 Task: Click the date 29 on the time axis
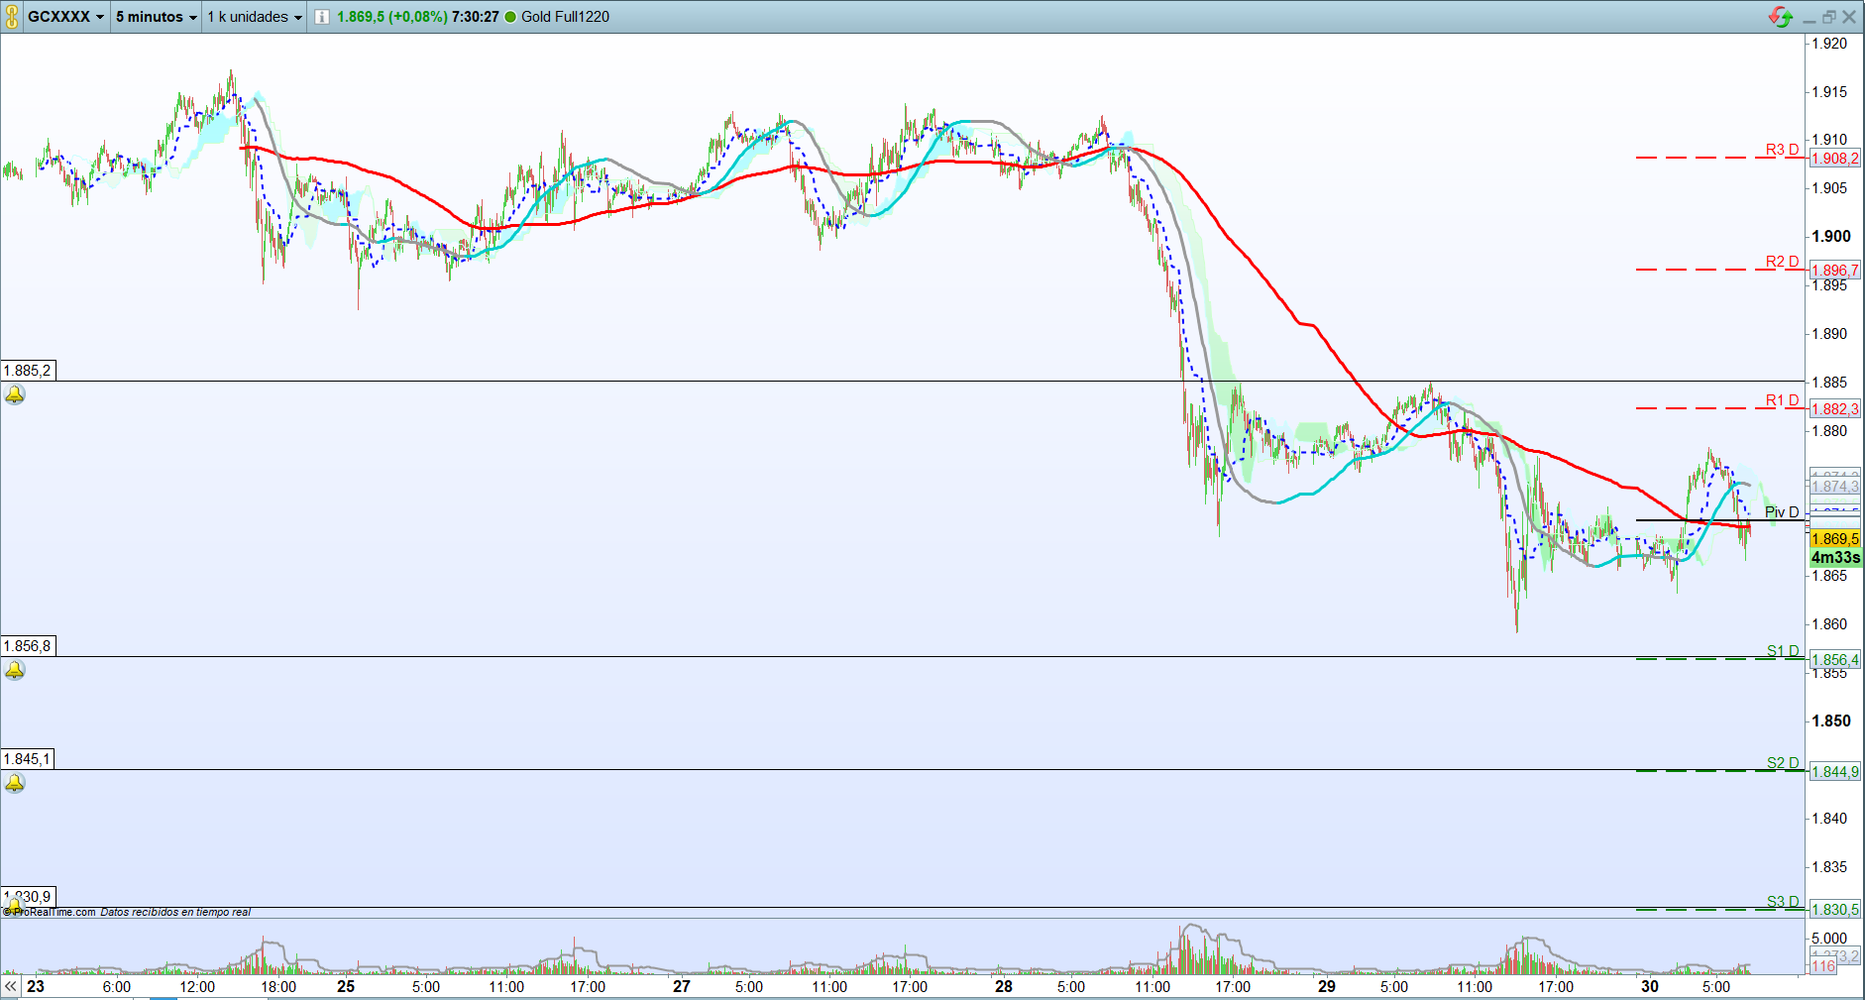1326,987
